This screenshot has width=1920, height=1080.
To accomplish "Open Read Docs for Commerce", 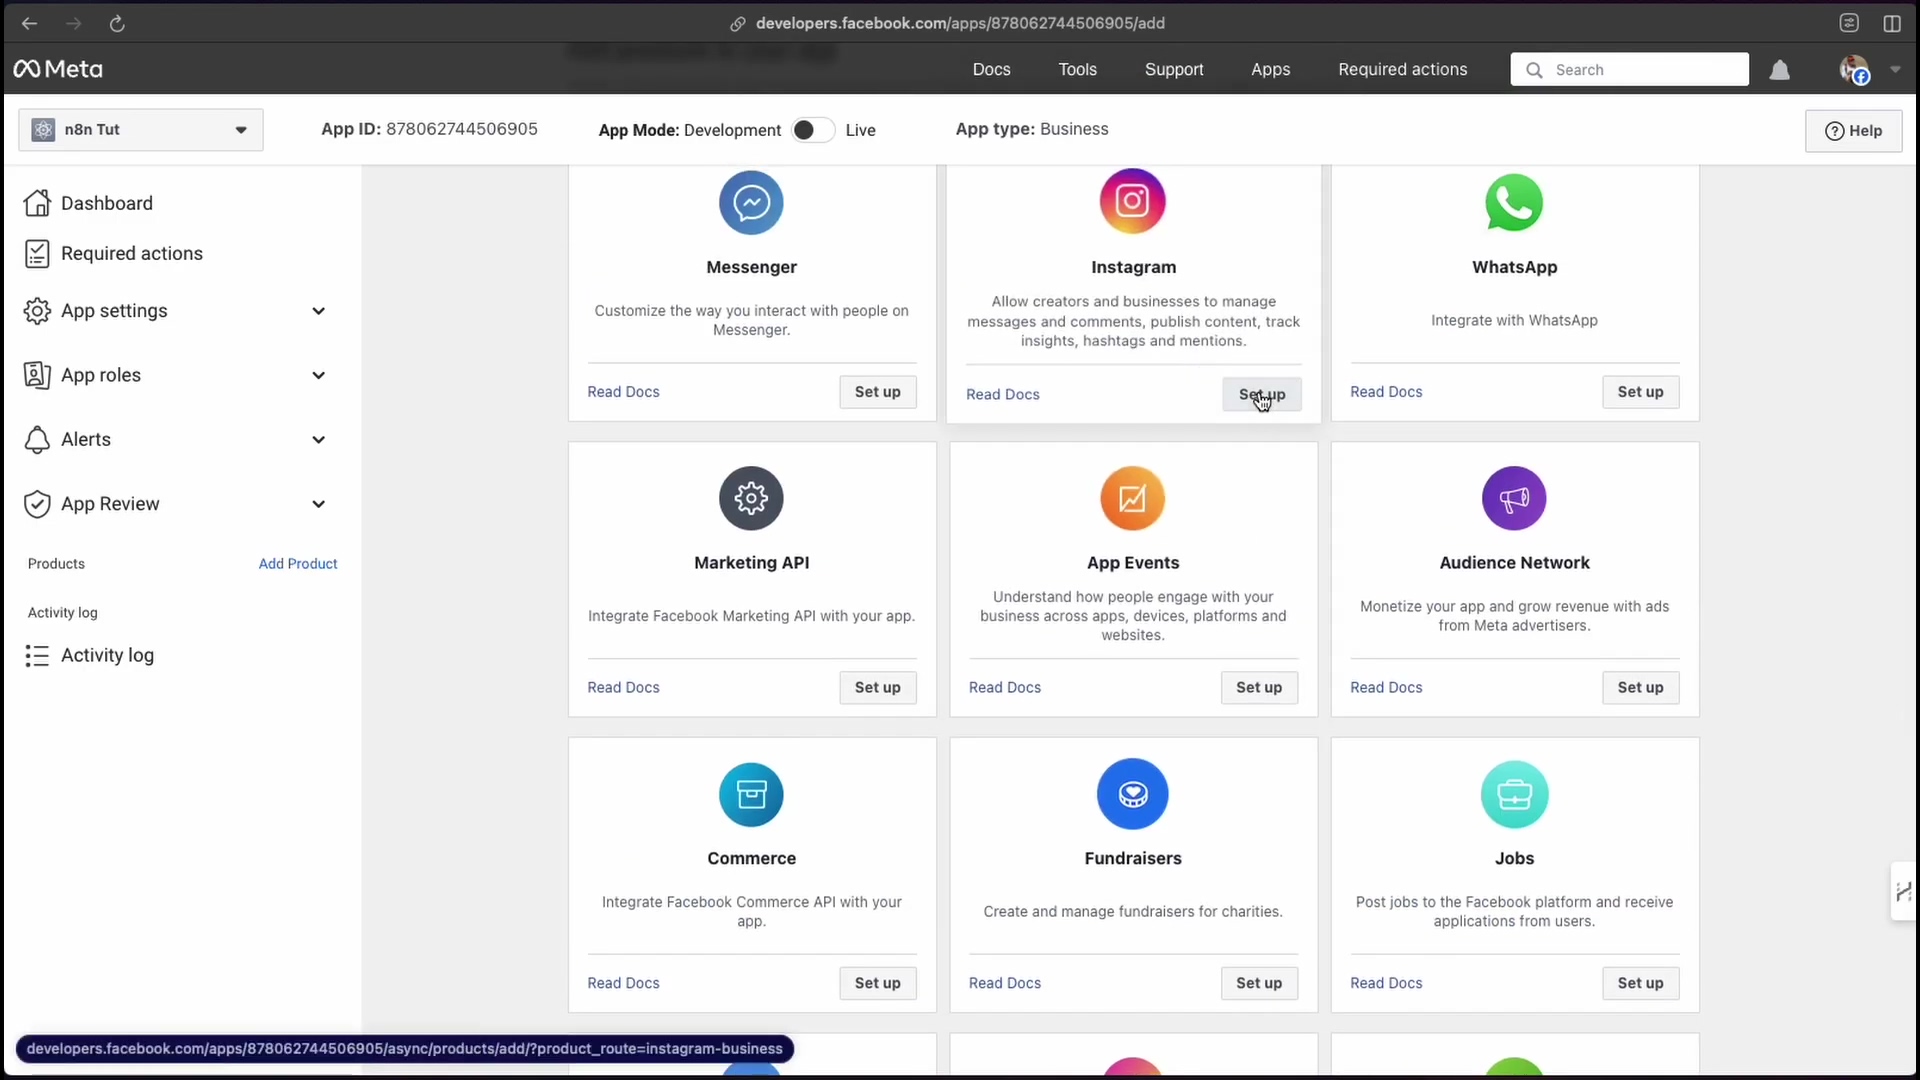I will coord(623,983).
